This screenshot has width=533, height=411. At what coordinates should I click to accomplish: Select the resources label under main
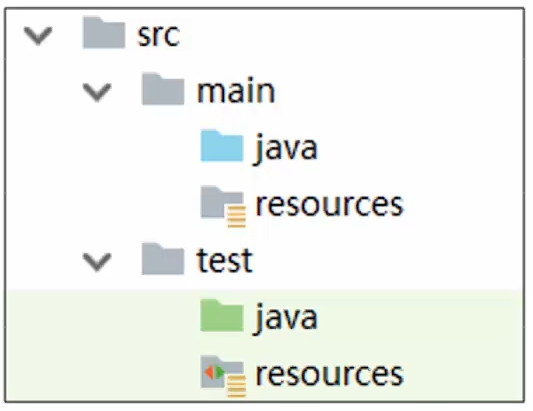pos(329,205)
